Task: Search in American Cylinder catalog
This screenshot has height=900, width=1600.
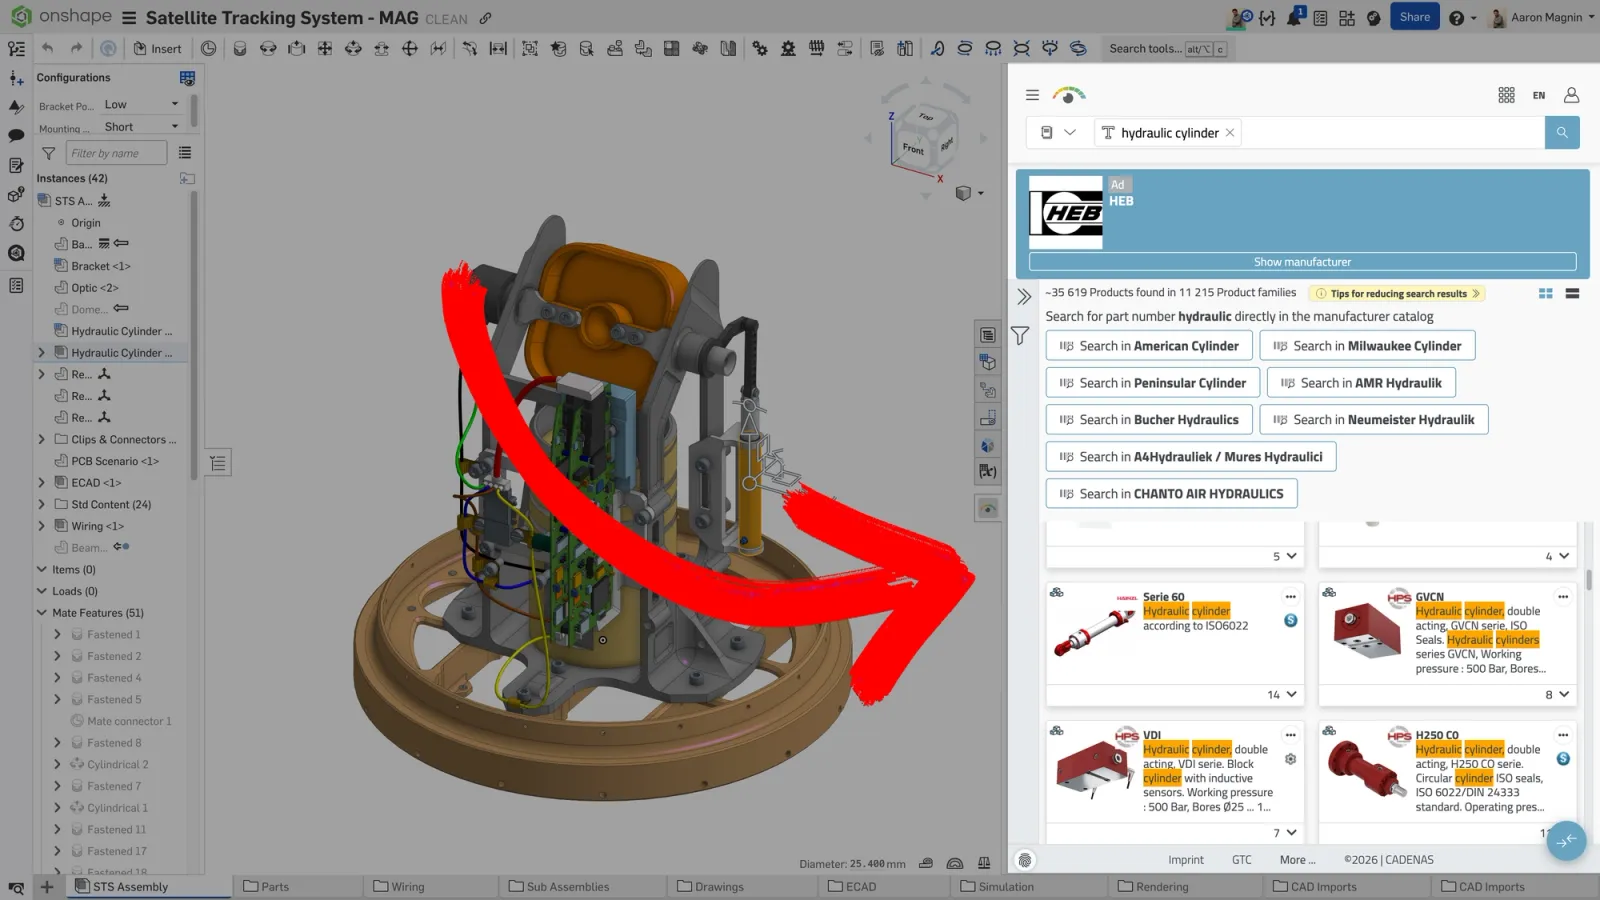Action: tap(1149, 346)
